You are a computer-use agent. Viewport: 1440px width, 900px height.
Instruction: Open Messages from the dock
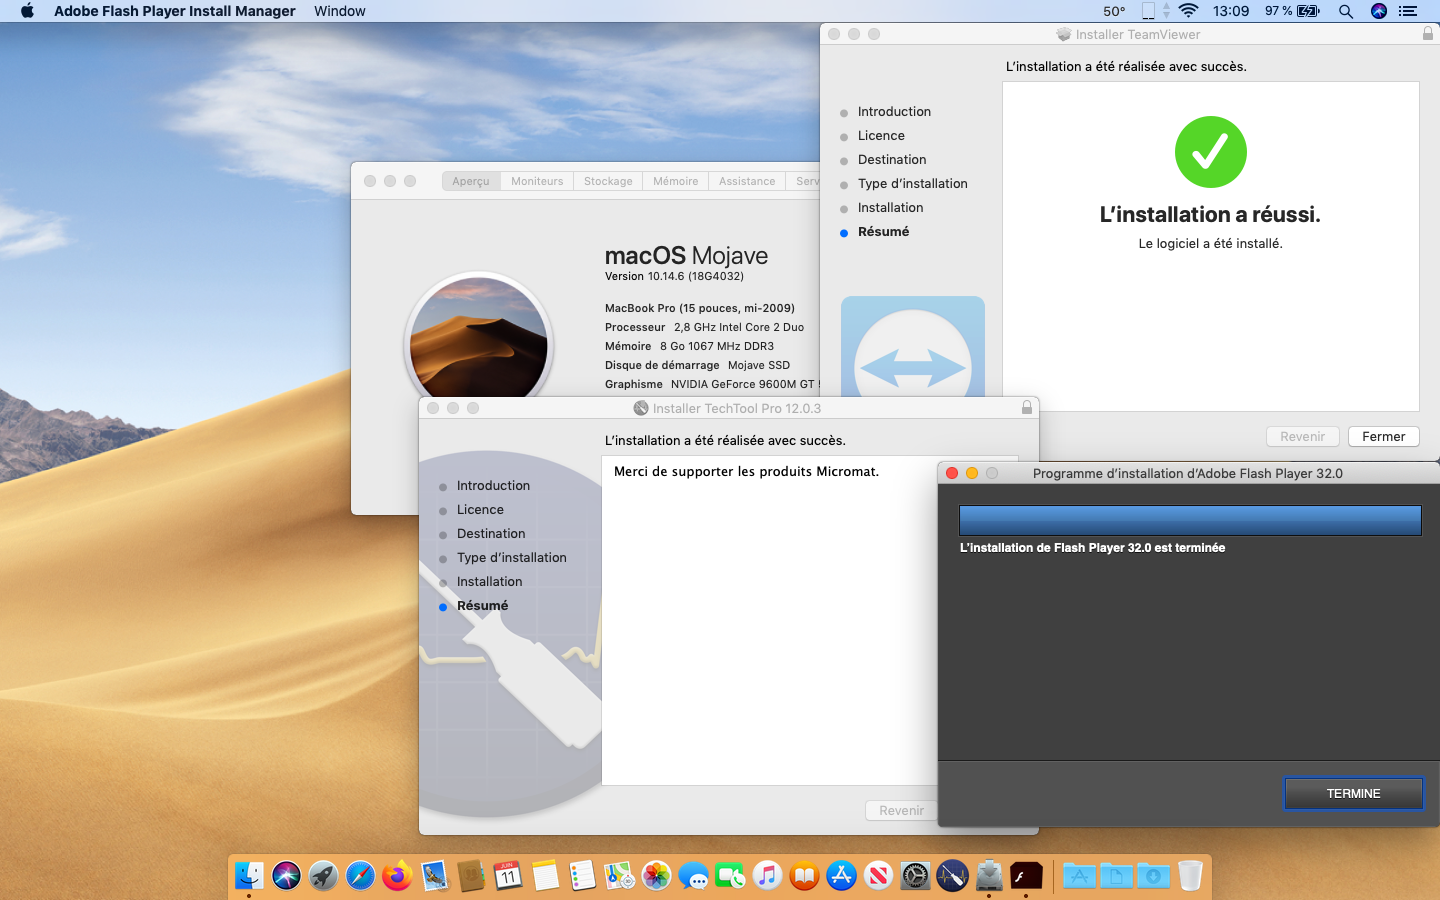point(693,876)
